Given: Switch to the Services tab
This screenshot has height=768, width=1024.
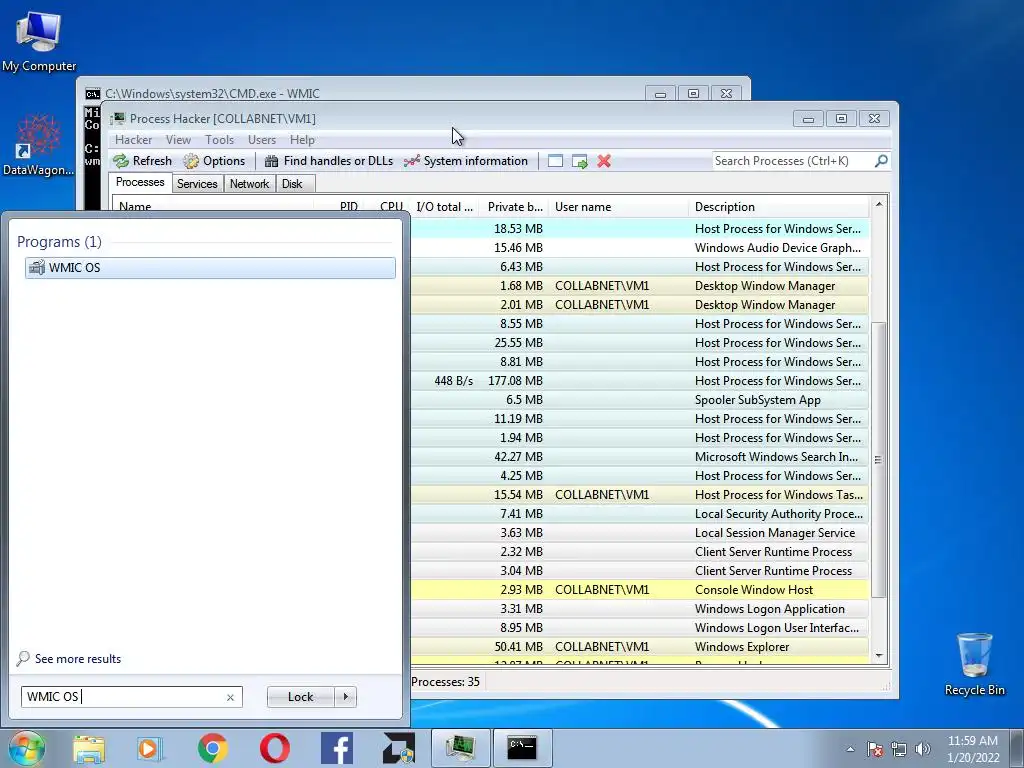Looking at the screenshot, I should [197, 184].
